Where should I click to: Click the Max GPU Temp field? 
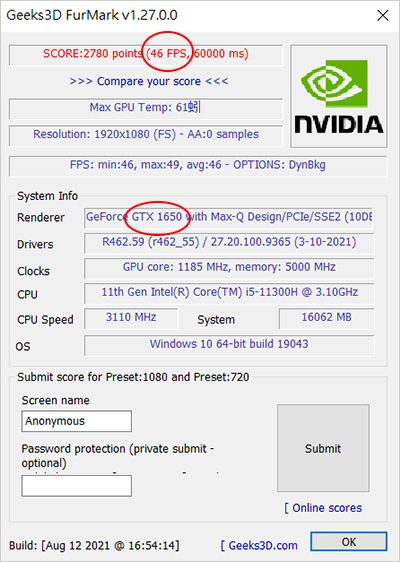(146, 109)
